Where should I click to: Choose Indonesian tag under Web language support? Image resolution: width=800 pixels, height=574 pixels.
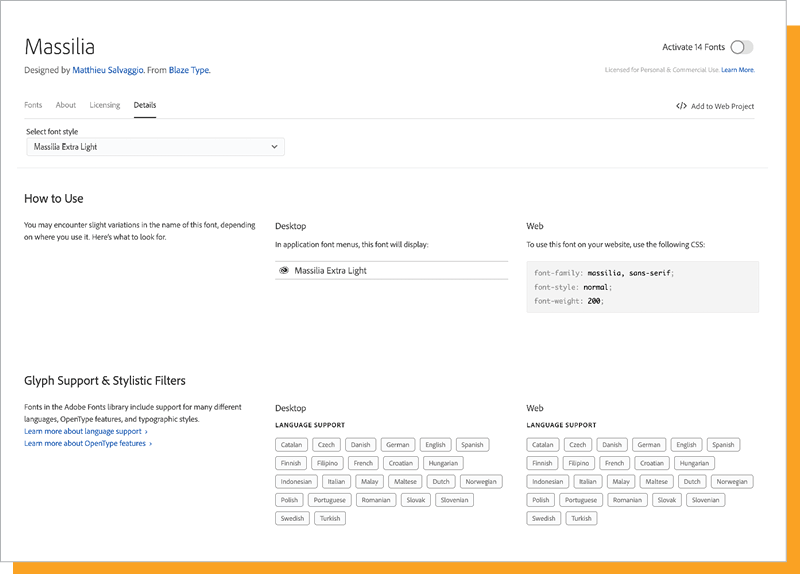tap(547, 482)
